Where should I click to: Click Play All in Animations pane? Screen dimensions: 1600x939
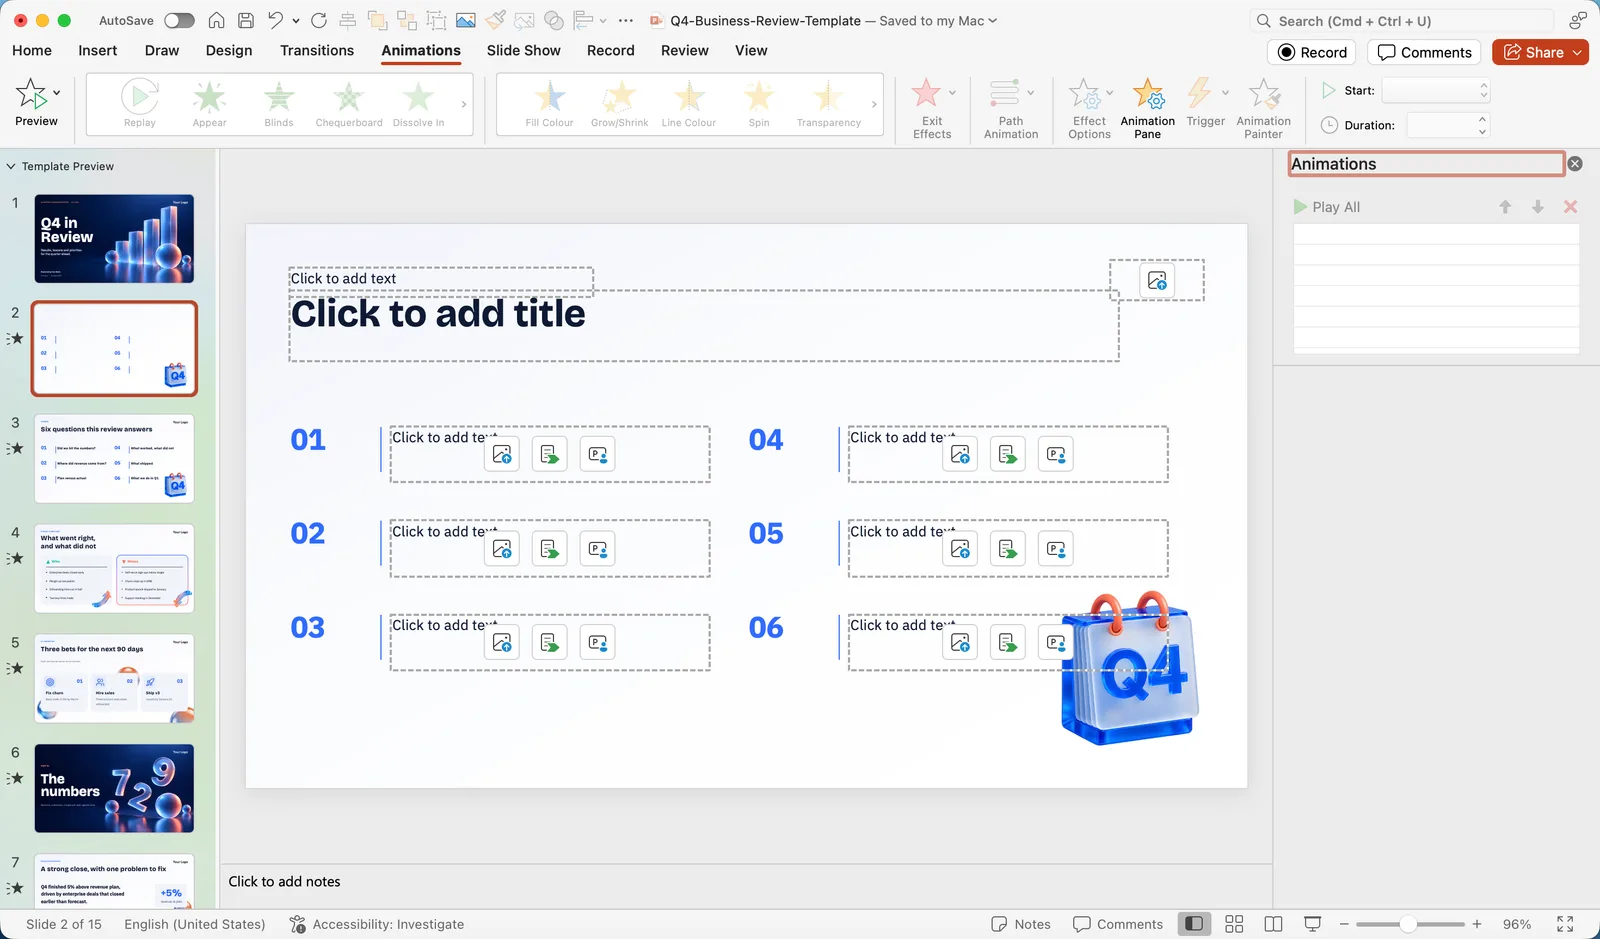pyautogui.click(x=1326, y=207)
